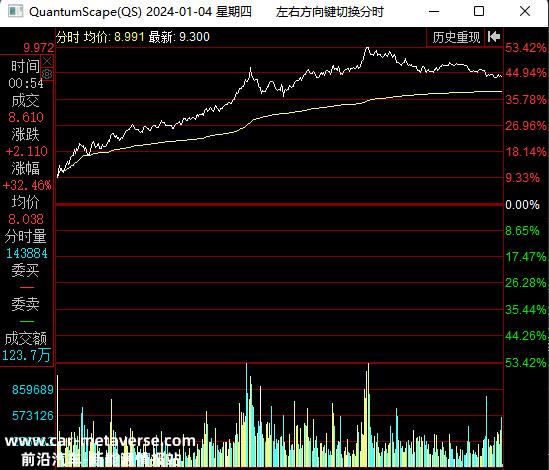Click the application icon in title bar
This screenshot has width=549, height=470.
[x=16, y=12]
